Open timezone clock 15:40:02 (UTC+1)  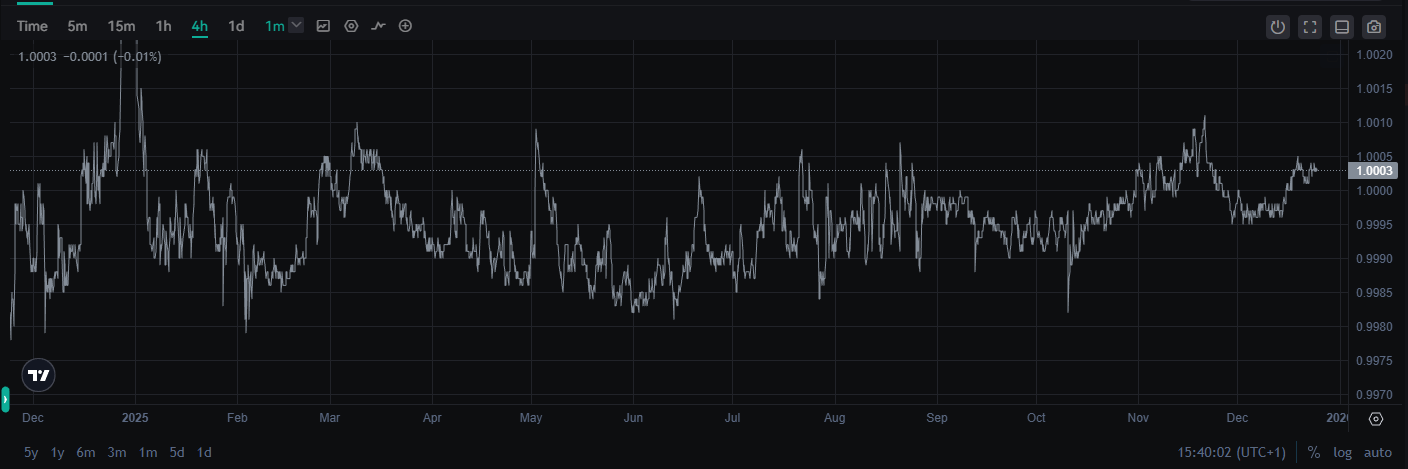tap(1232, 453)
